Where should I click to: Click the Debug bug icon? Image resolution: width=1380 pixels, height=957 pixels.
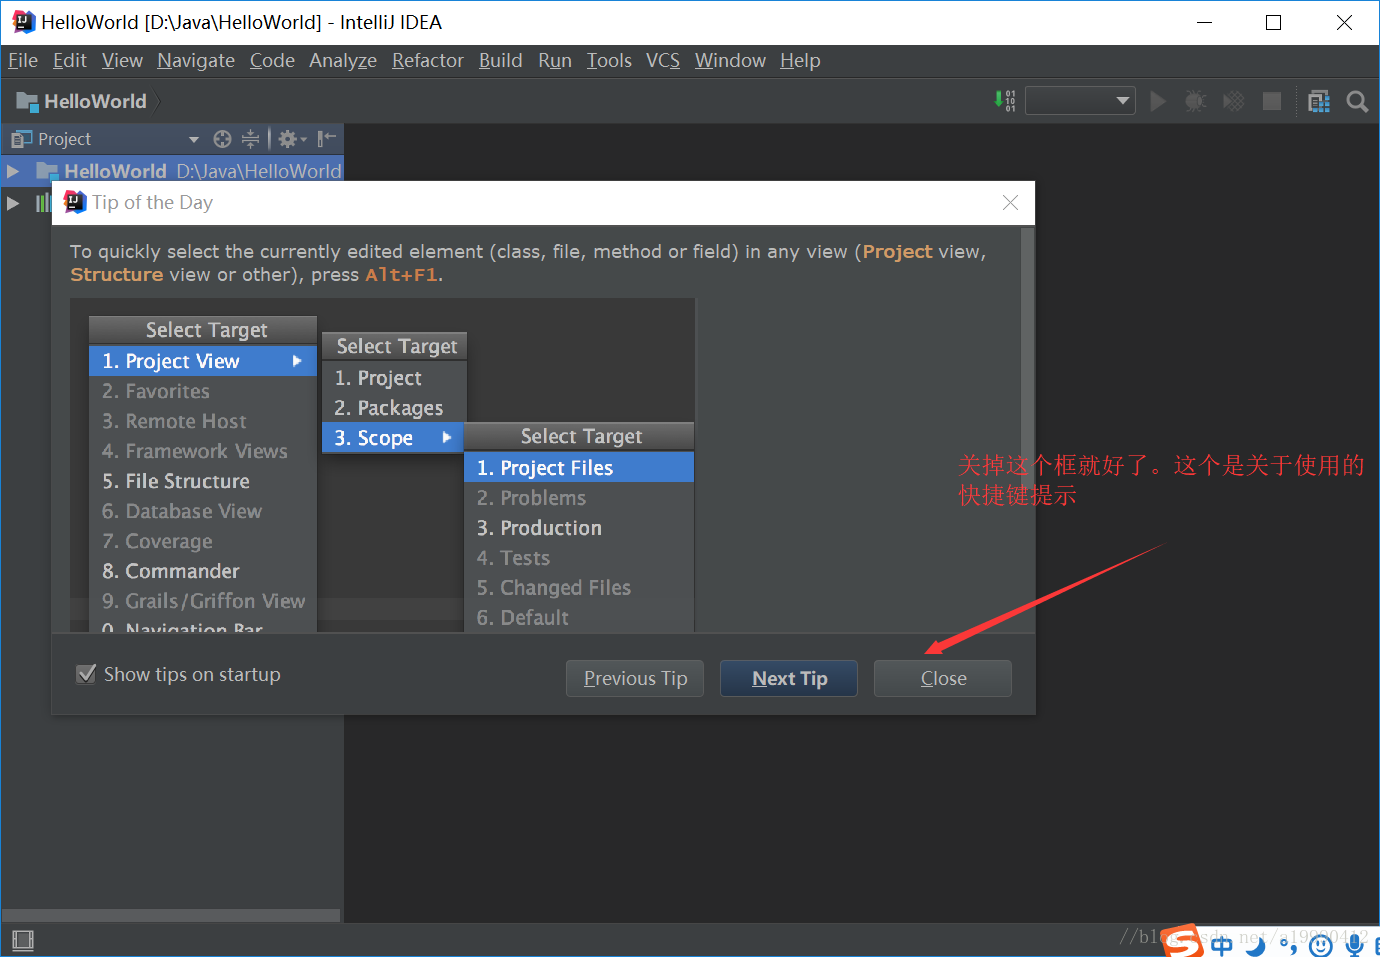pos(1195,101)
